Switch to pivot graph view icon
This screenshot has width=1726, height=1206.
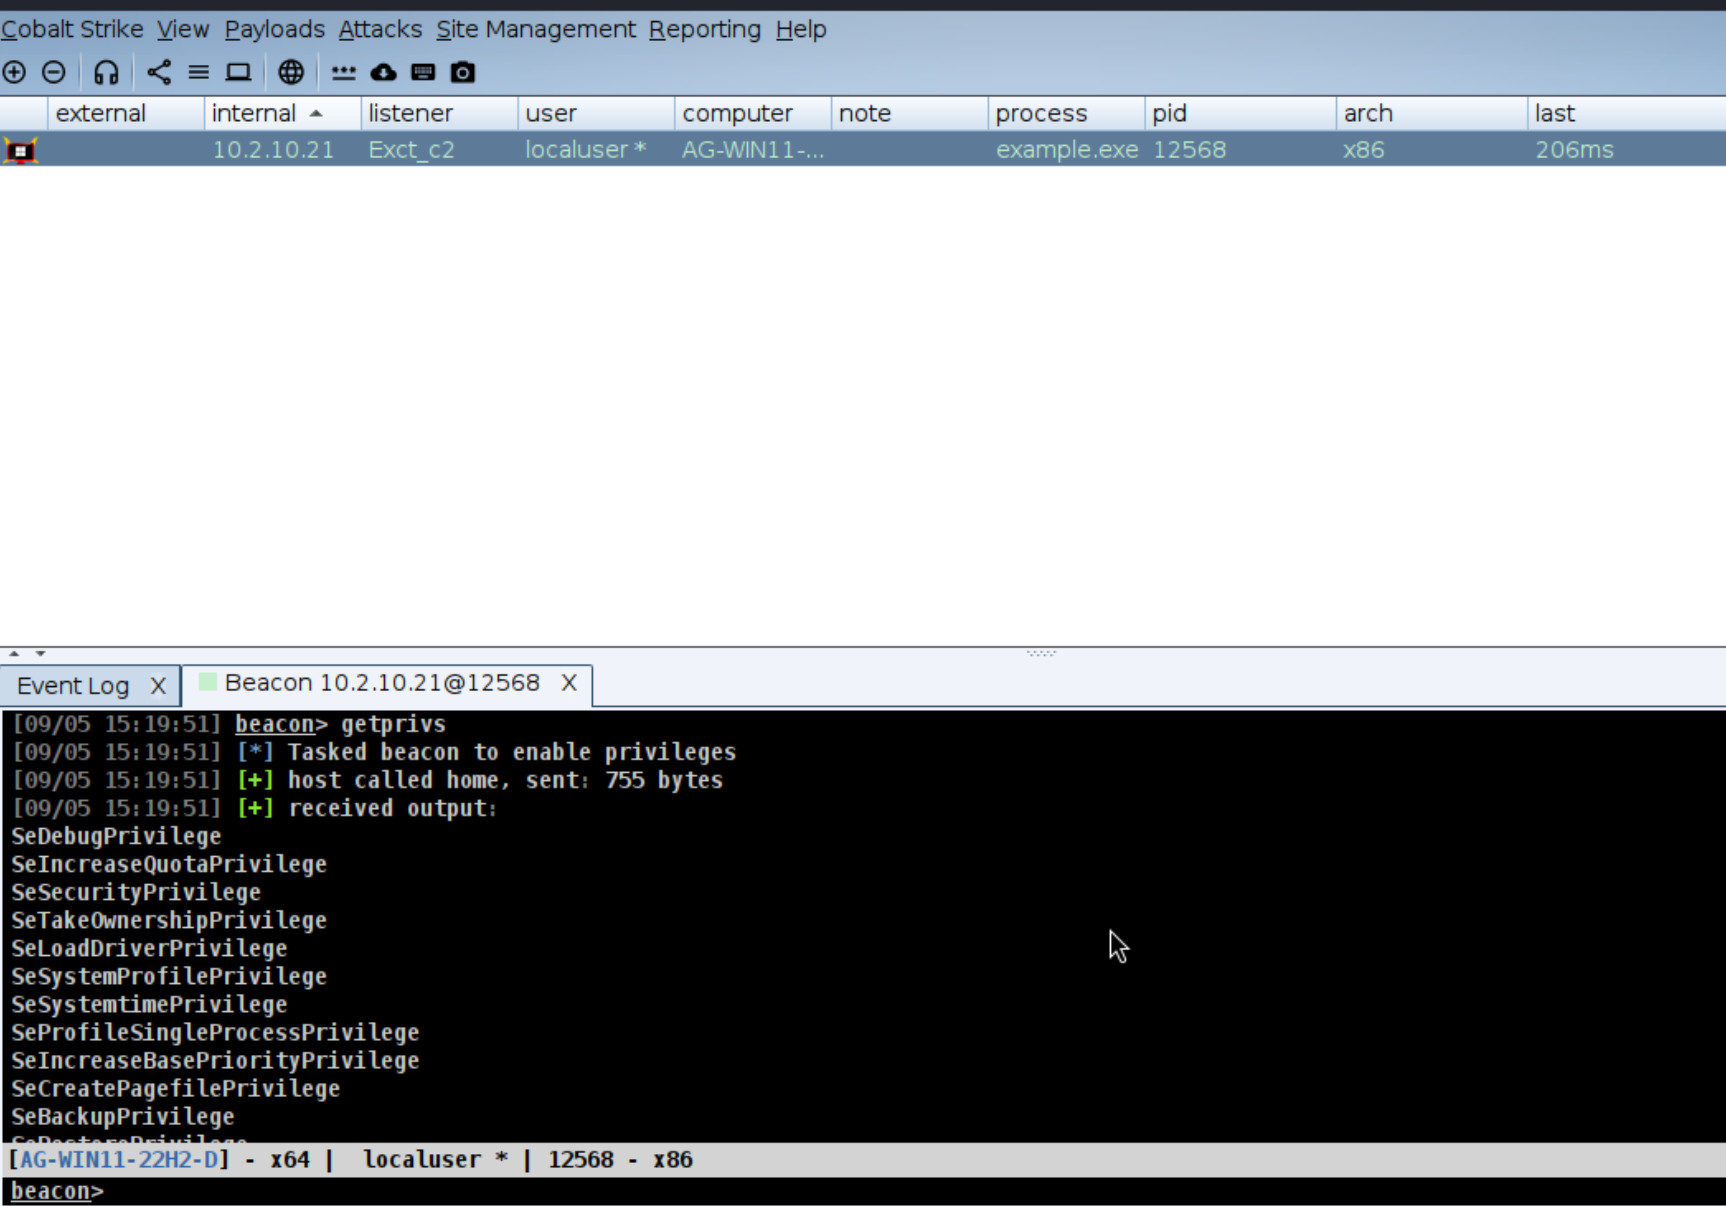pos(159,72)
